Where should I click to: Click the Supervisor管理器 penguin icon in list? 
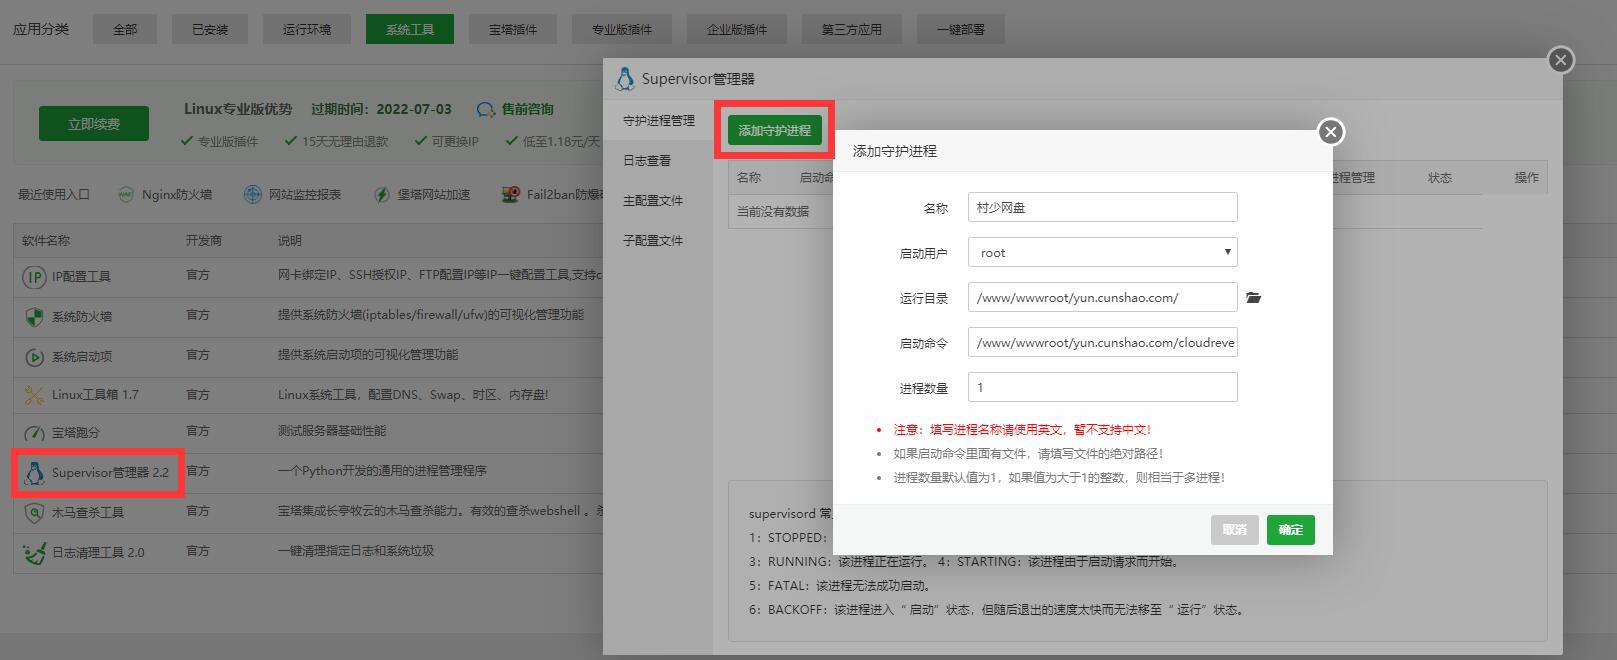coord(34,473)
